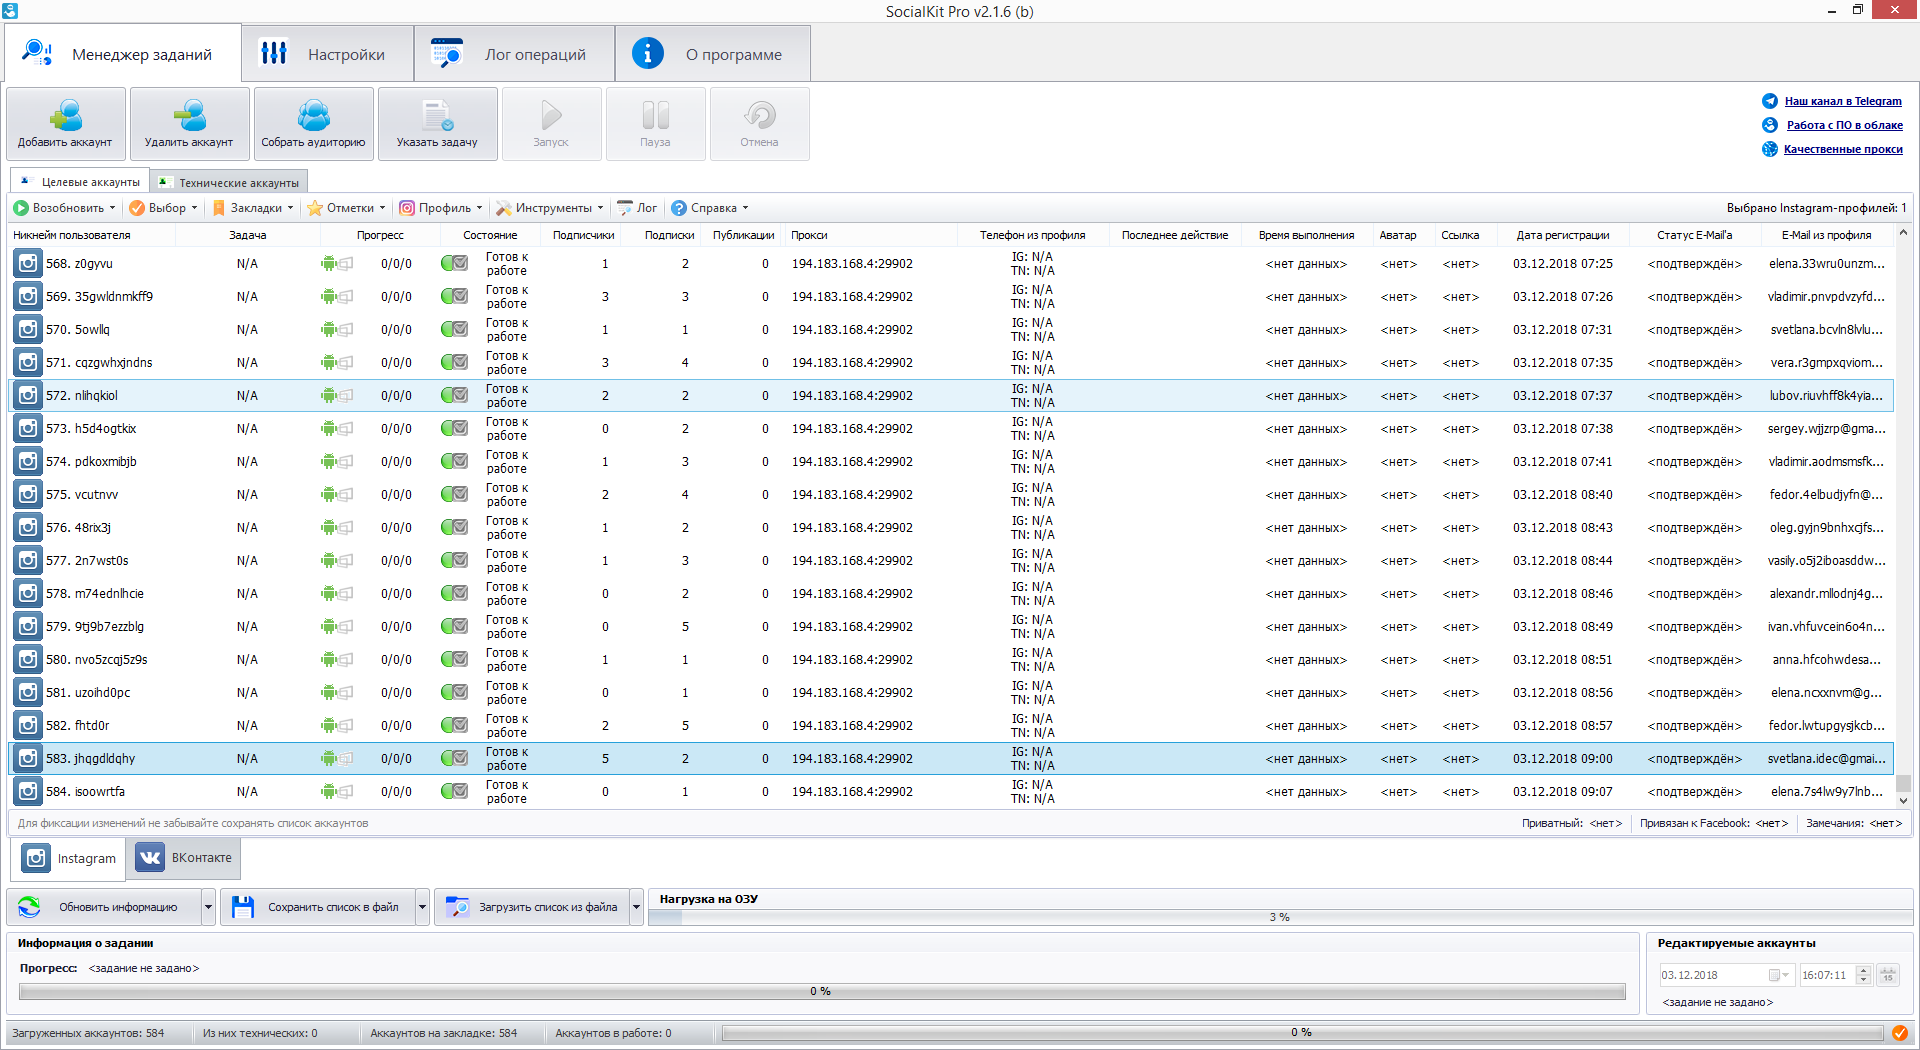Click Instagram icon for account 572. nlihqkiol
The height and width of the screenshot is (1050, 1920).
pyautogui.click(x=28, y=396)
